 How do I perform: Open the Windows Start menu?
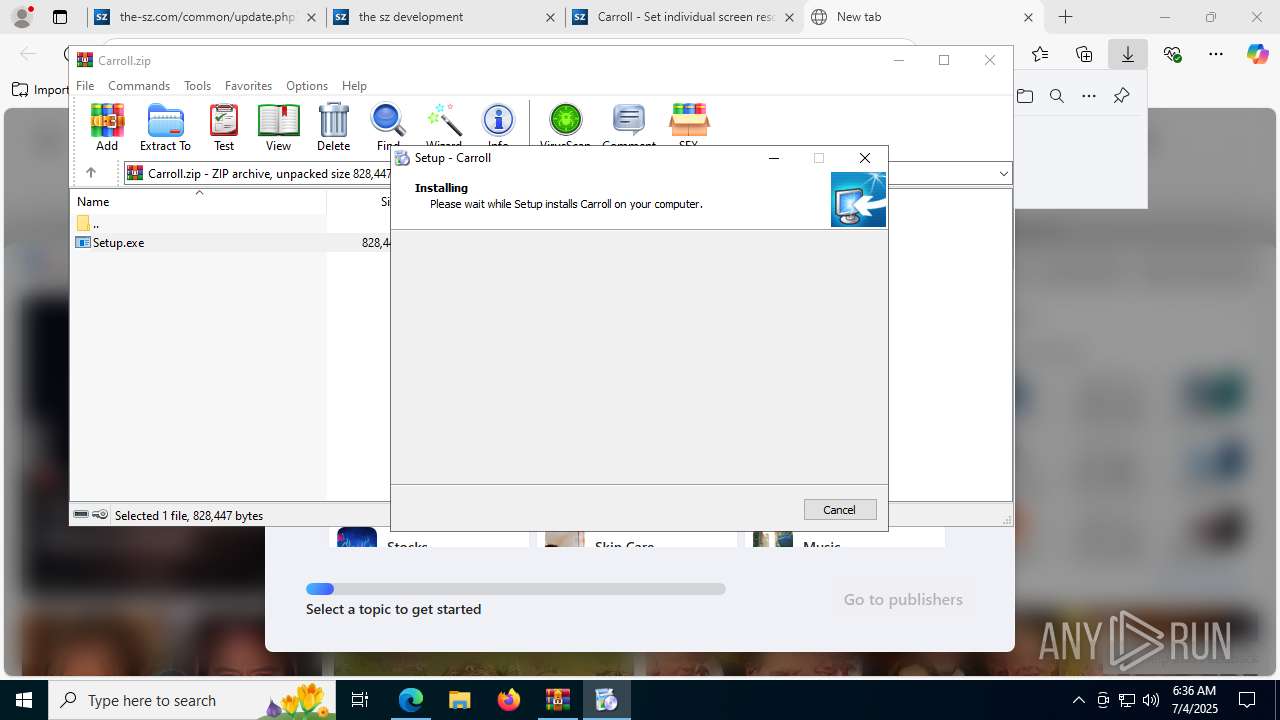click(24, 700)
